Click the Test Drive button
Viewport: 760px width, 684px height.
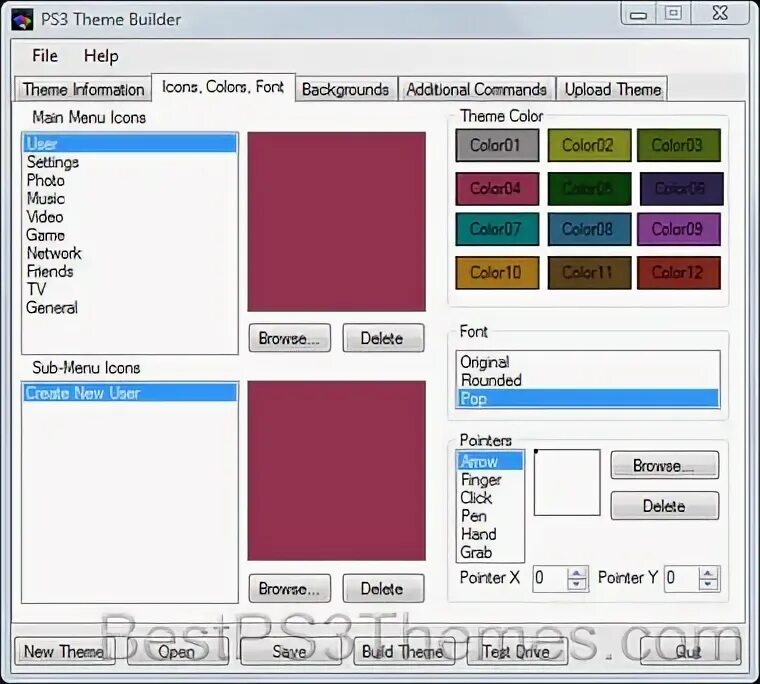[517, 651]
